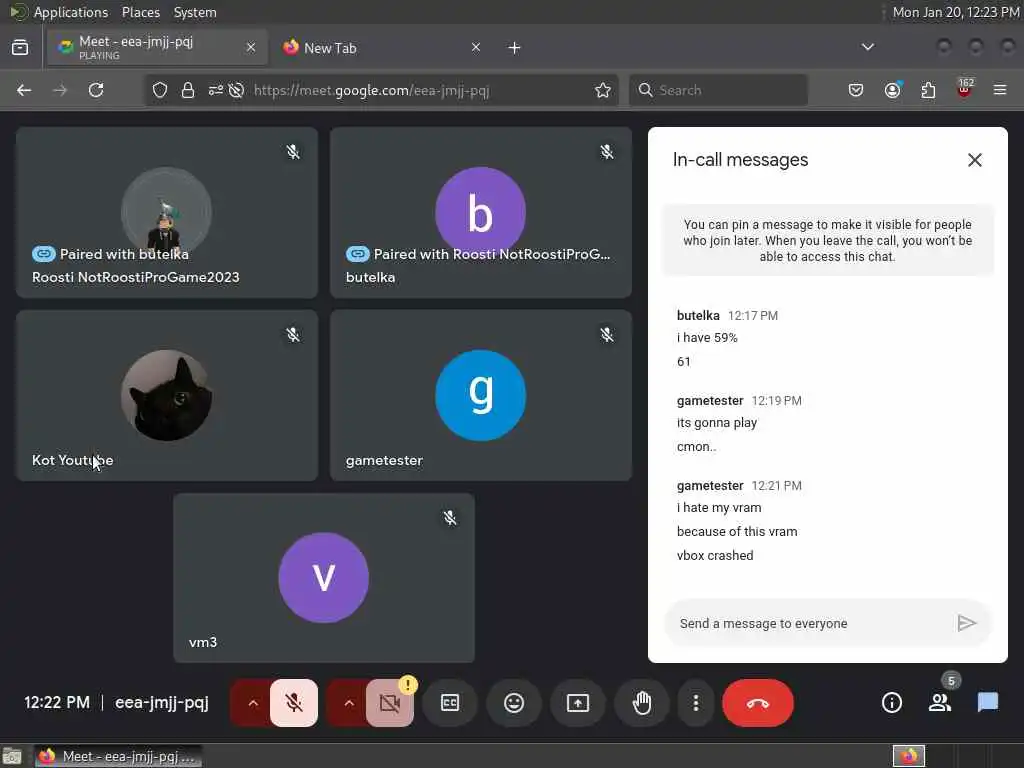
Task: Close the New Tab browser tab
Action: coord(476,47)
